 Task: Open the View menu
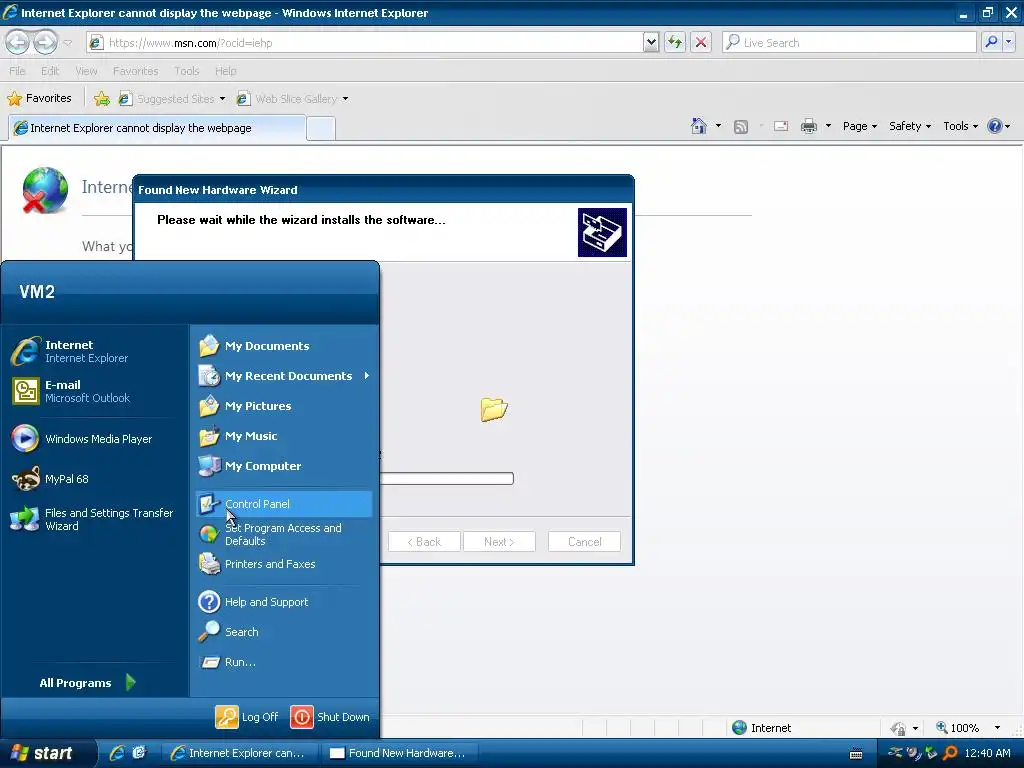coord(86,71)
